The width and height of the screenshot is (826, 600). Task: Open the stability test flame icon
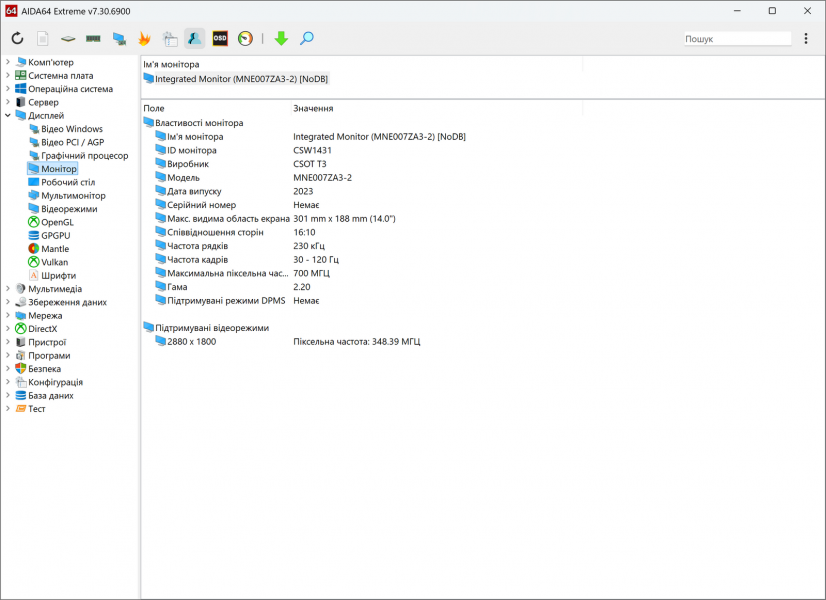point(144,39)
